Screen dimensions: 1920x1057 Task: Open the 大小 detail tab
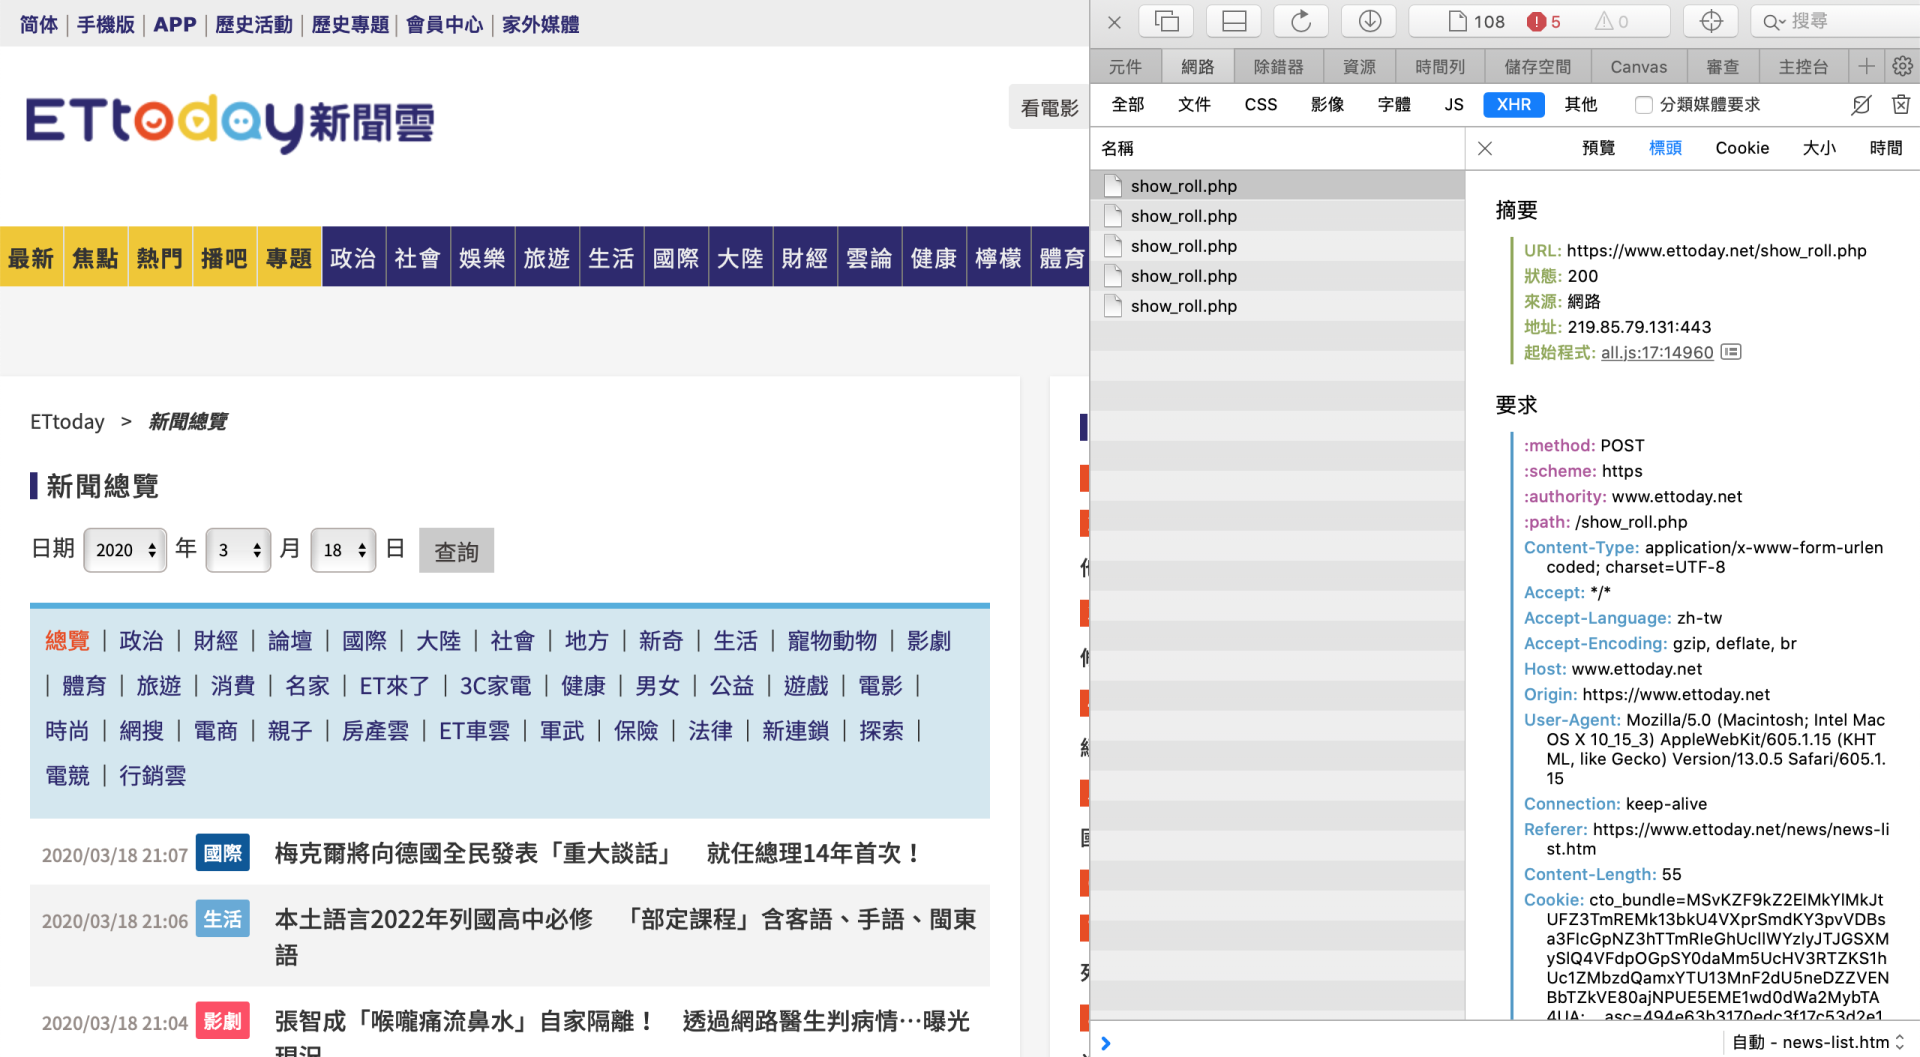[x=1819, y=148]
